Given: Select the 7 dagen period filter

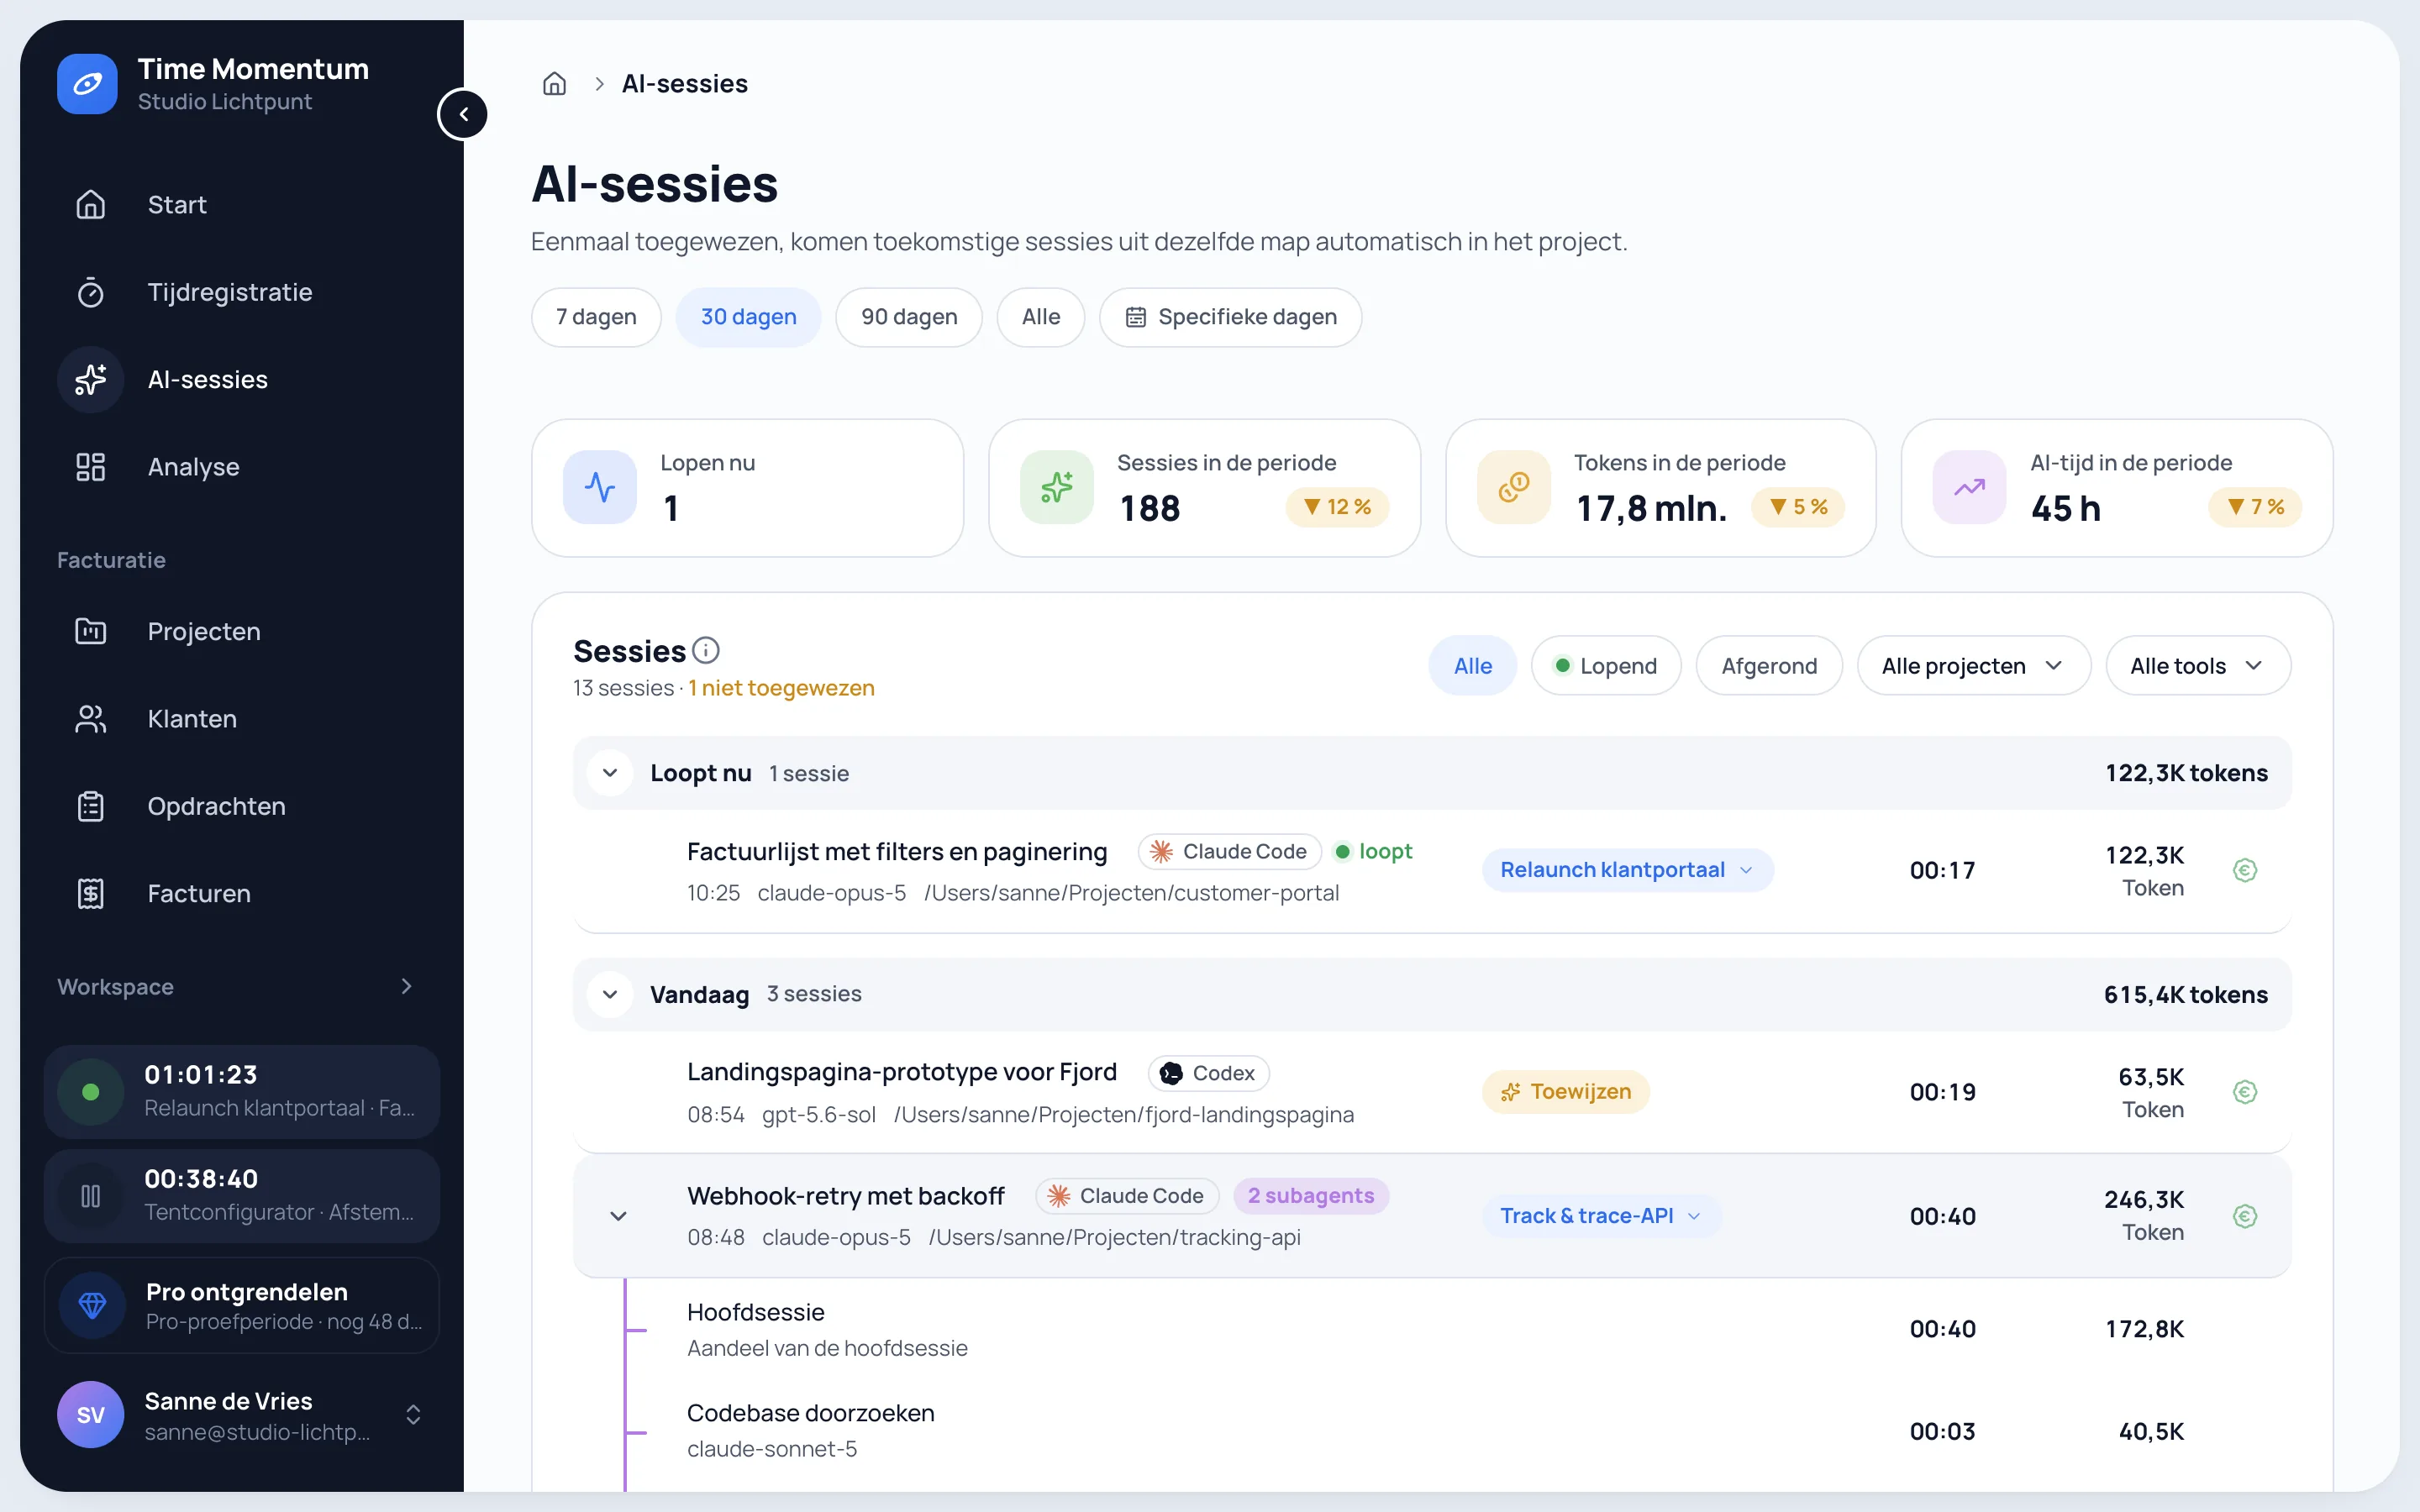Looking at the screenshot, I should pos(596,317).
